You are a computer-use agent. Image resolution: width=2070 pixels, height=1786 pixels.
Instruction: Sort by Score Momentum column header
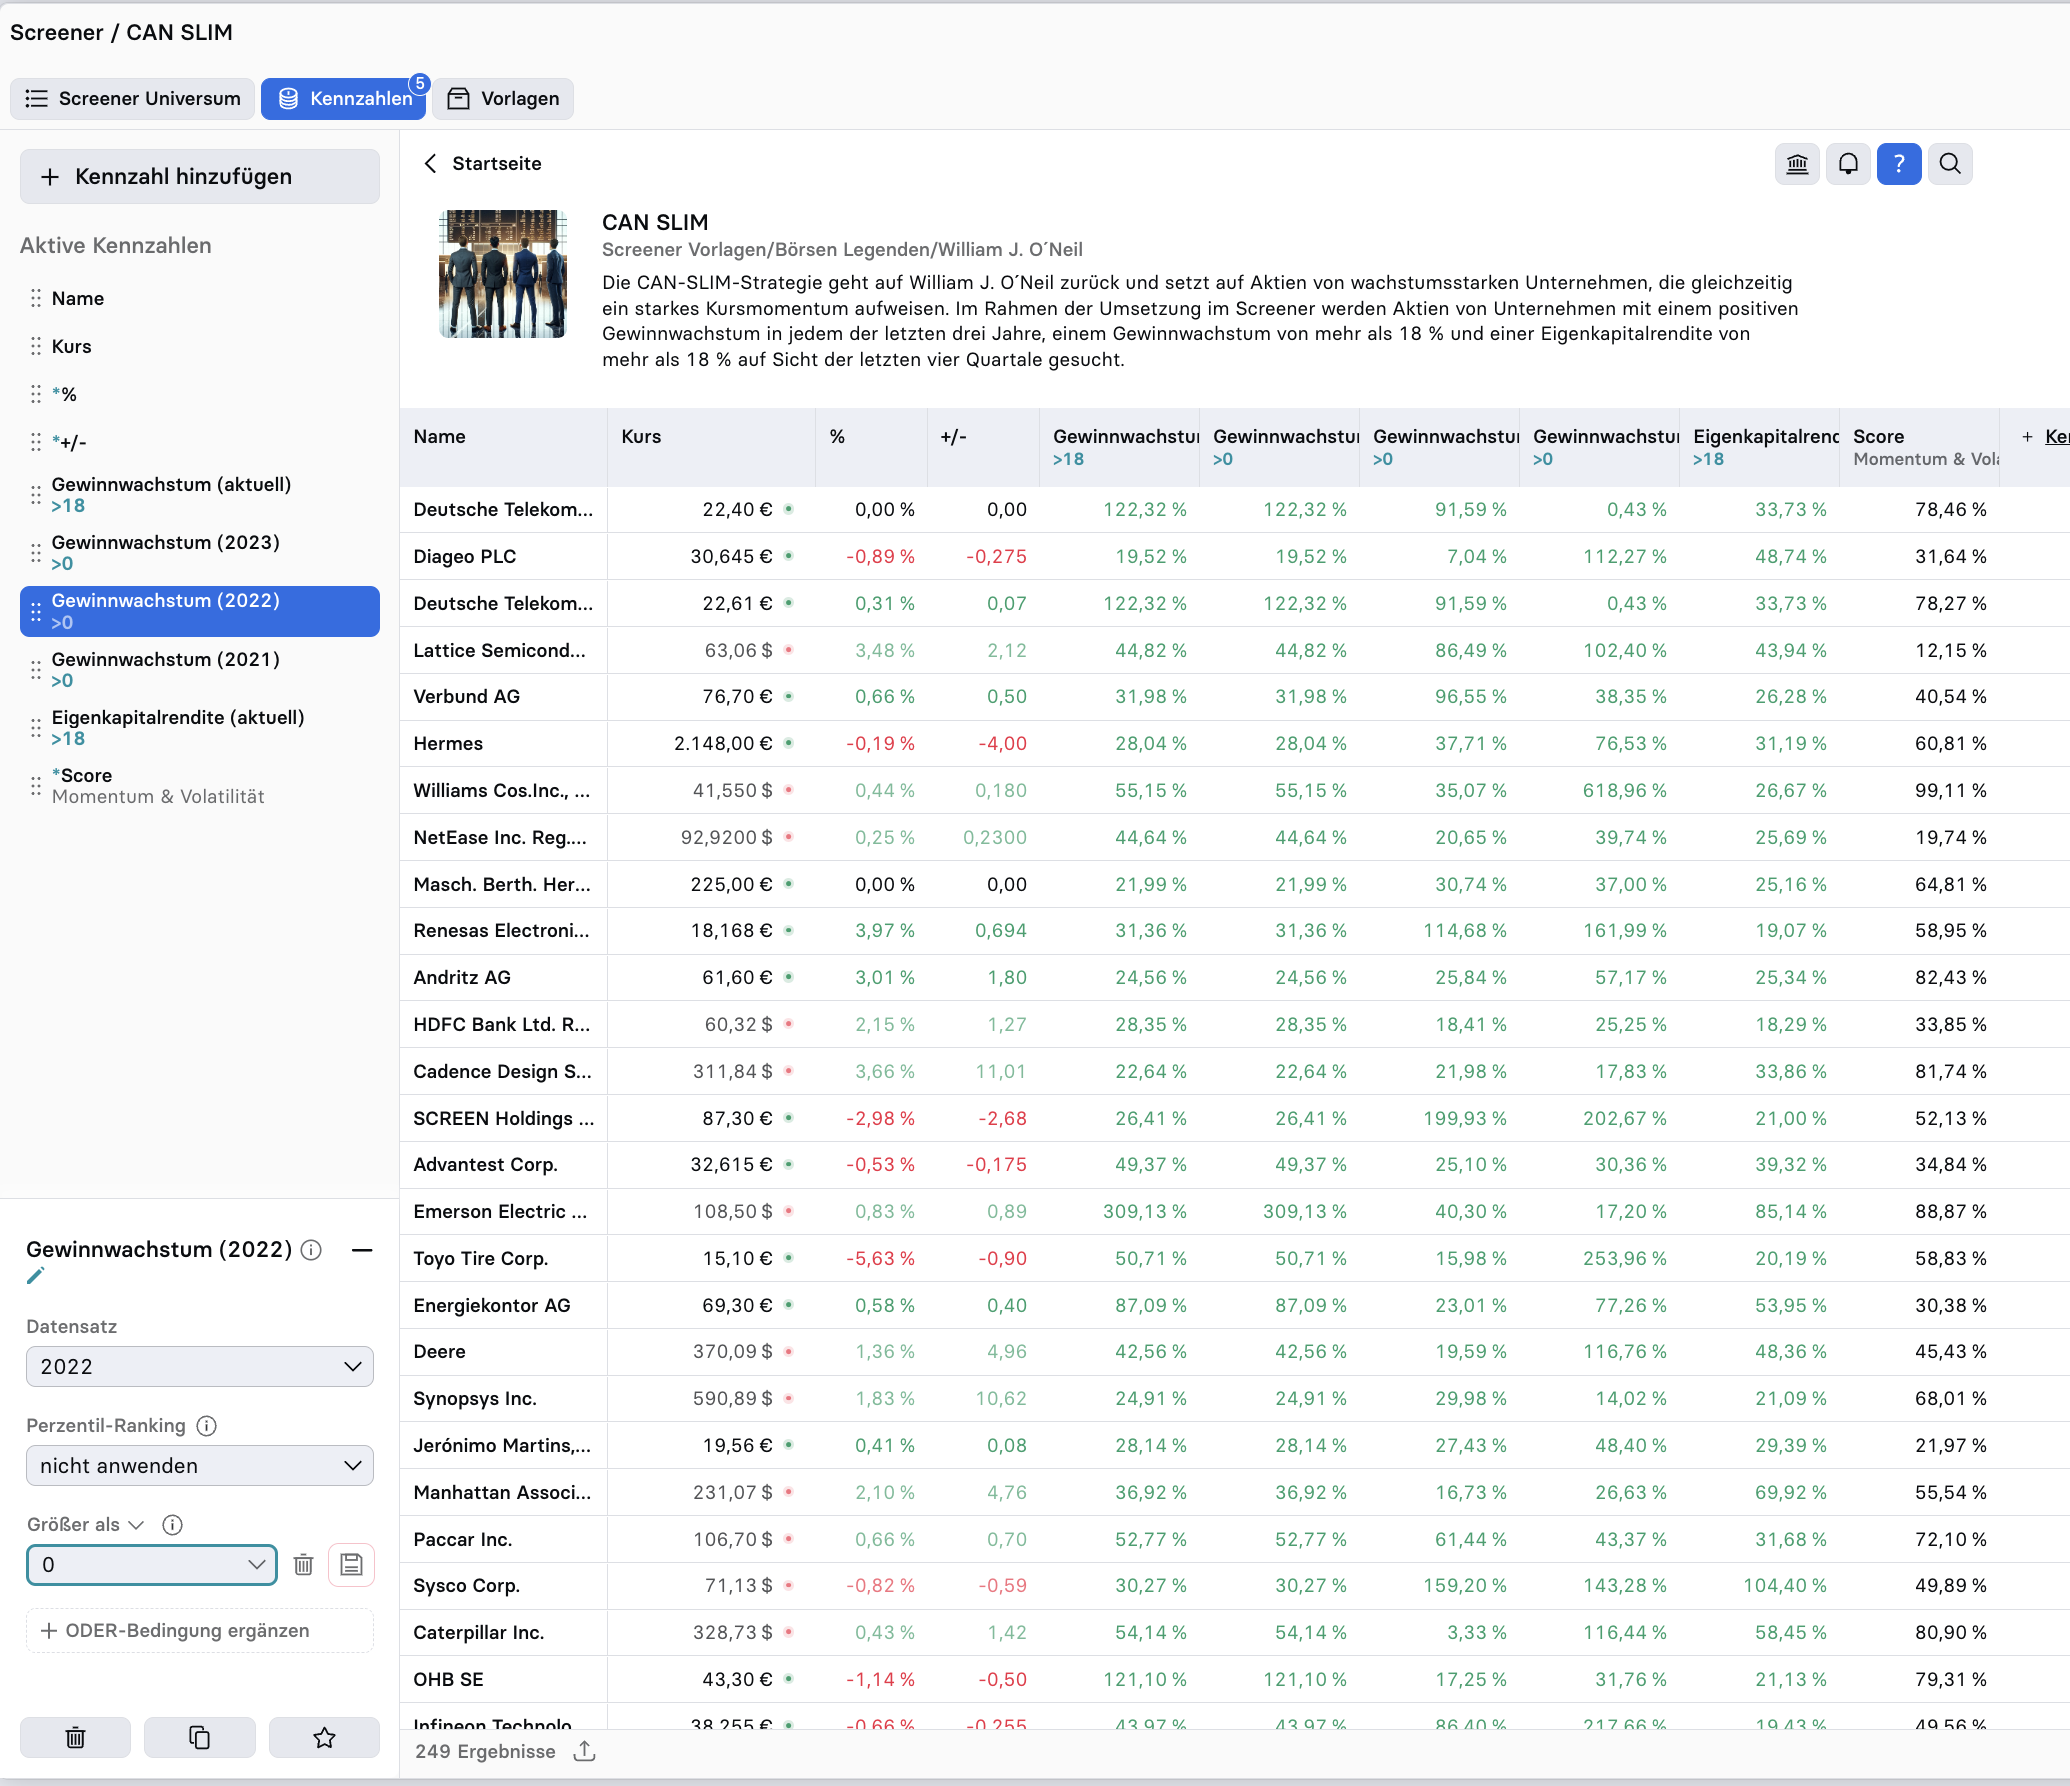pyautogui.click(x=1919, y=448)
